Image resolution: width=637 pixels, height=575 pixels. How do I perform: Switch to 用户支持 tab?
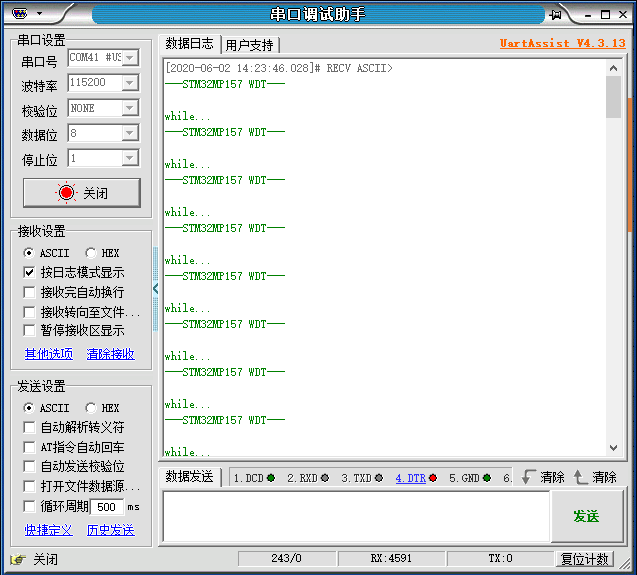pos(250,45)
